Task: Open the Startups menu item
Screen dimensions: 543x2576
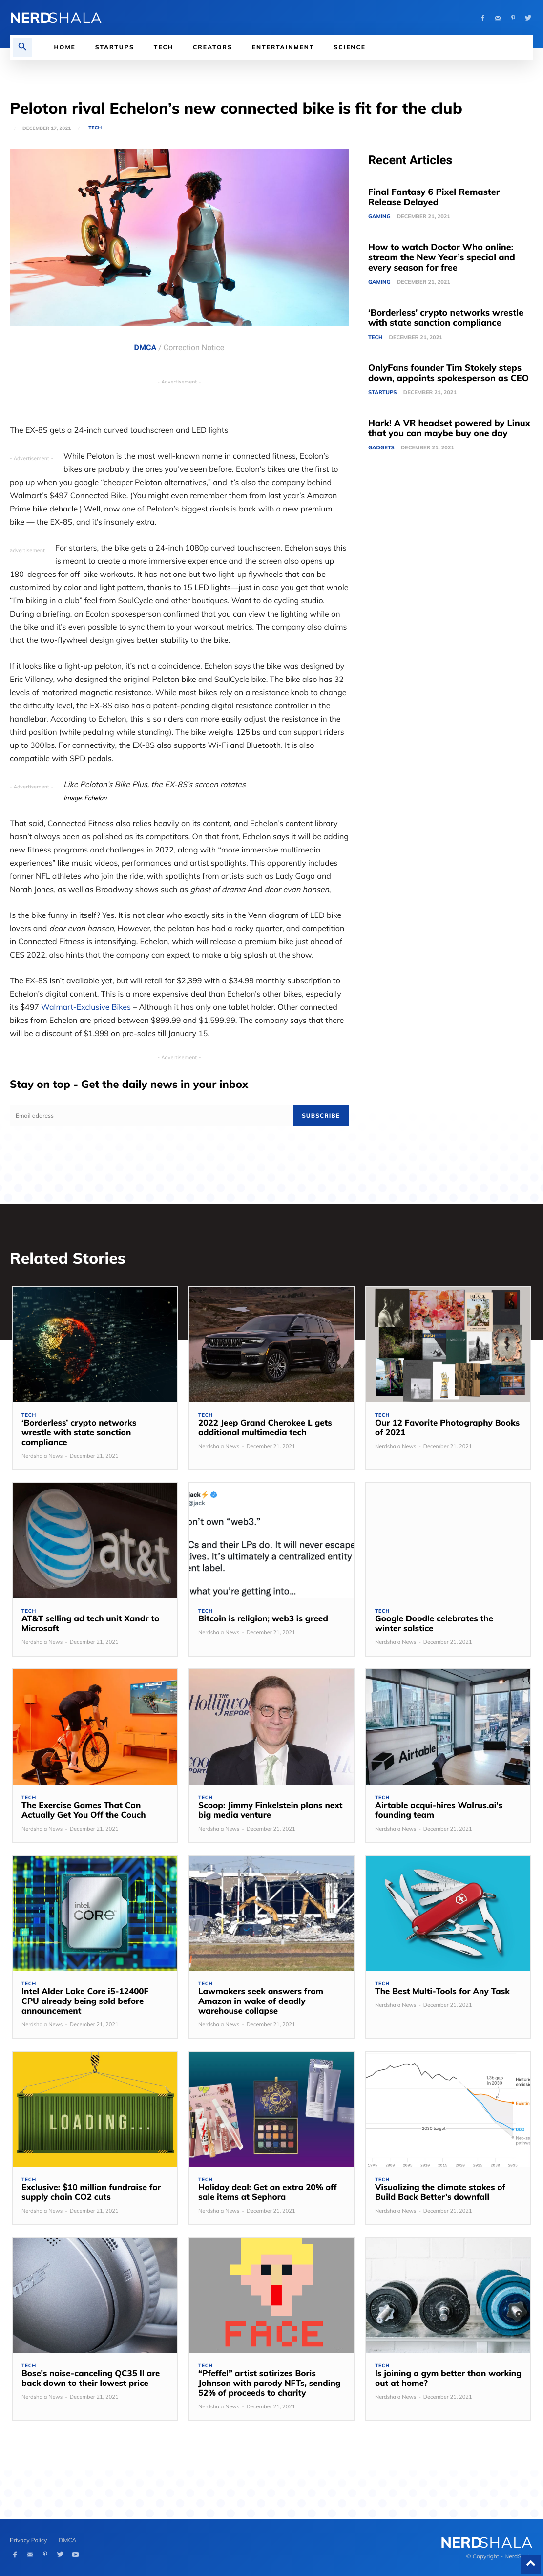Action: 114,47
